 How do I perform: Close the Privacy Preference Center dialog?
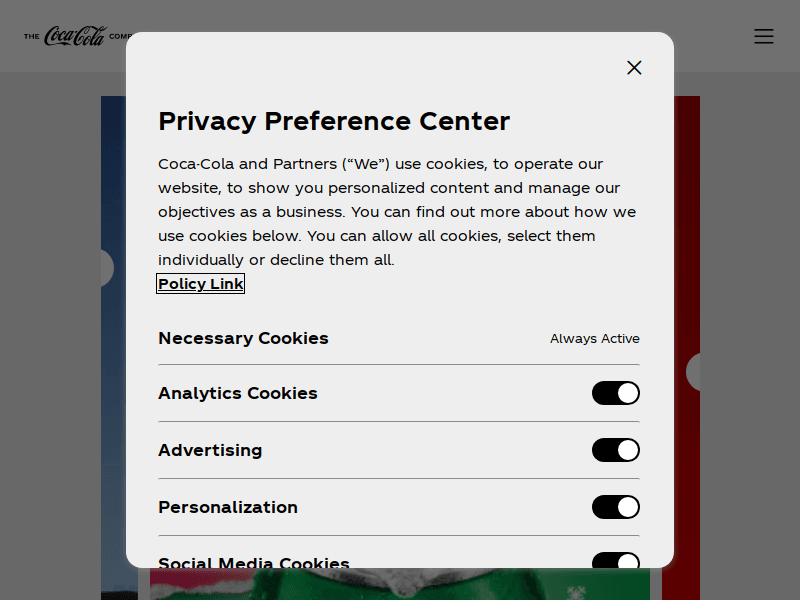coord(634,67)
